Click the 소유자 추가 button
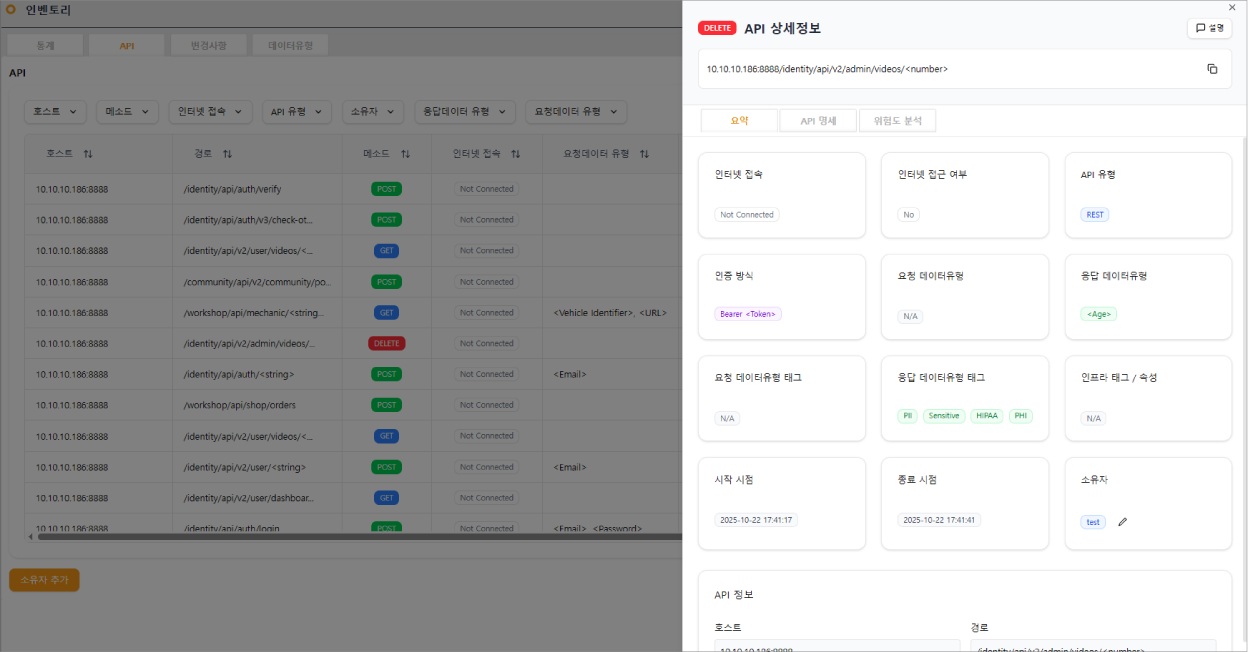The image size is (1248, 652). (x=44, y=580)
